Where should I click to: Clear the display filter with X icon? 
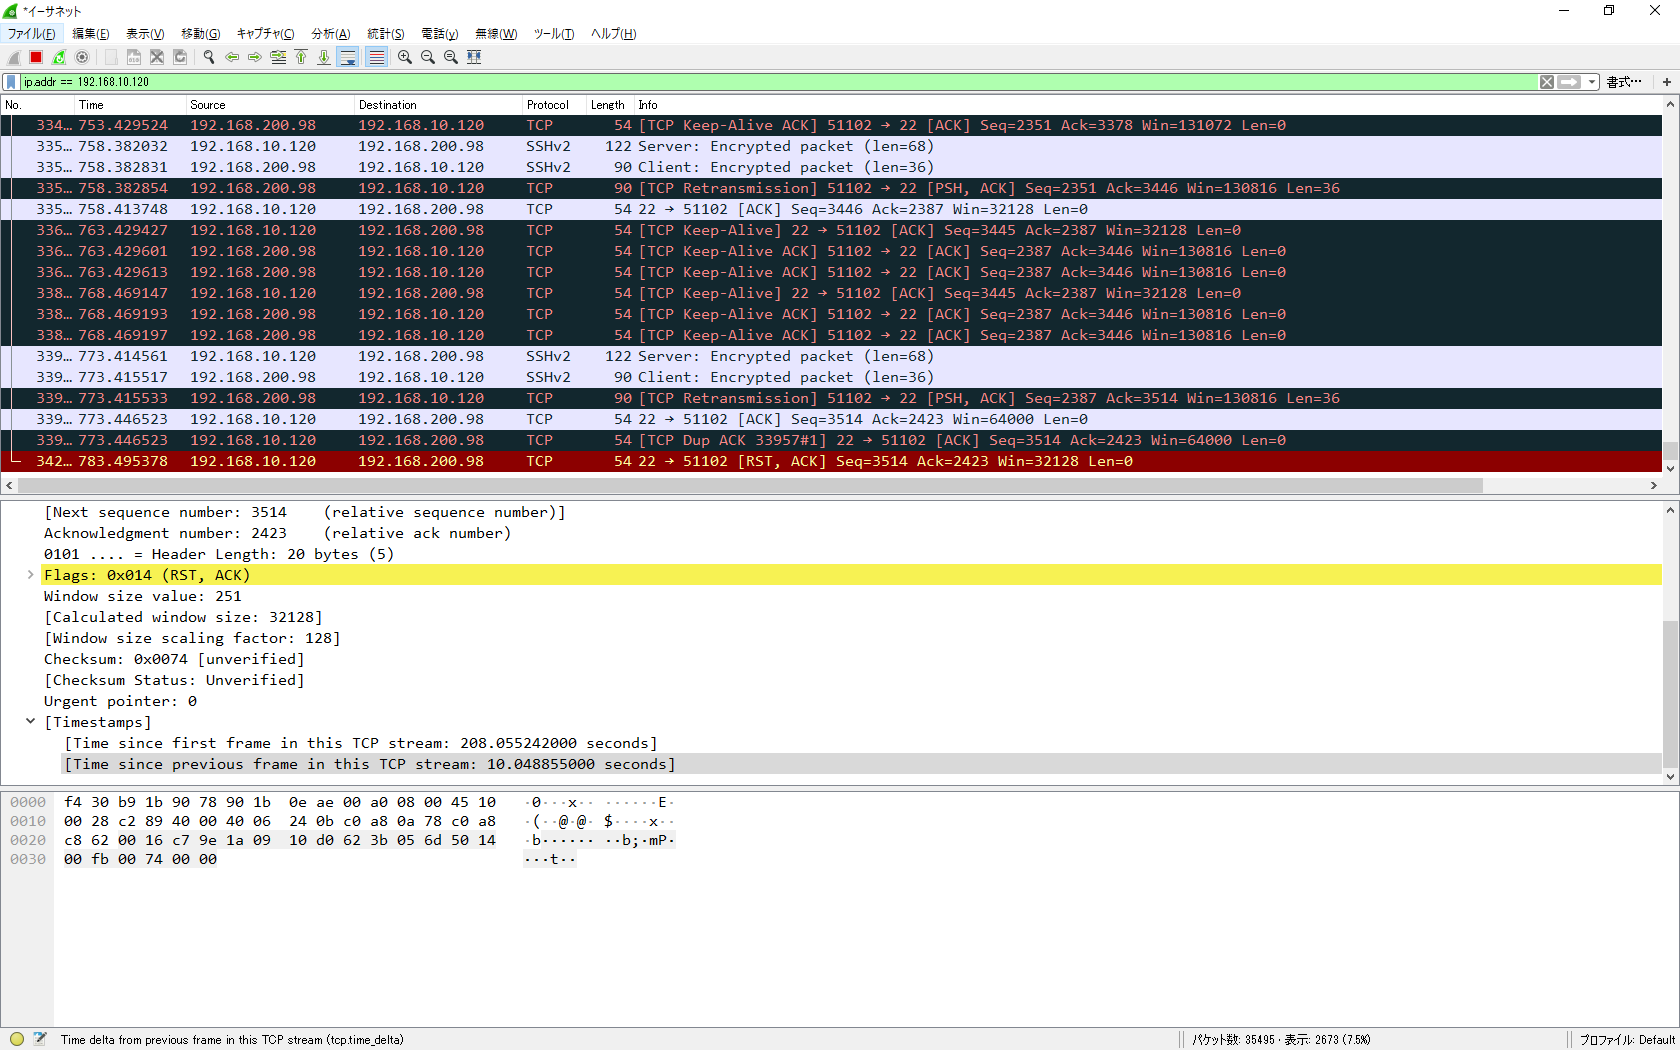click(1547, 82)
